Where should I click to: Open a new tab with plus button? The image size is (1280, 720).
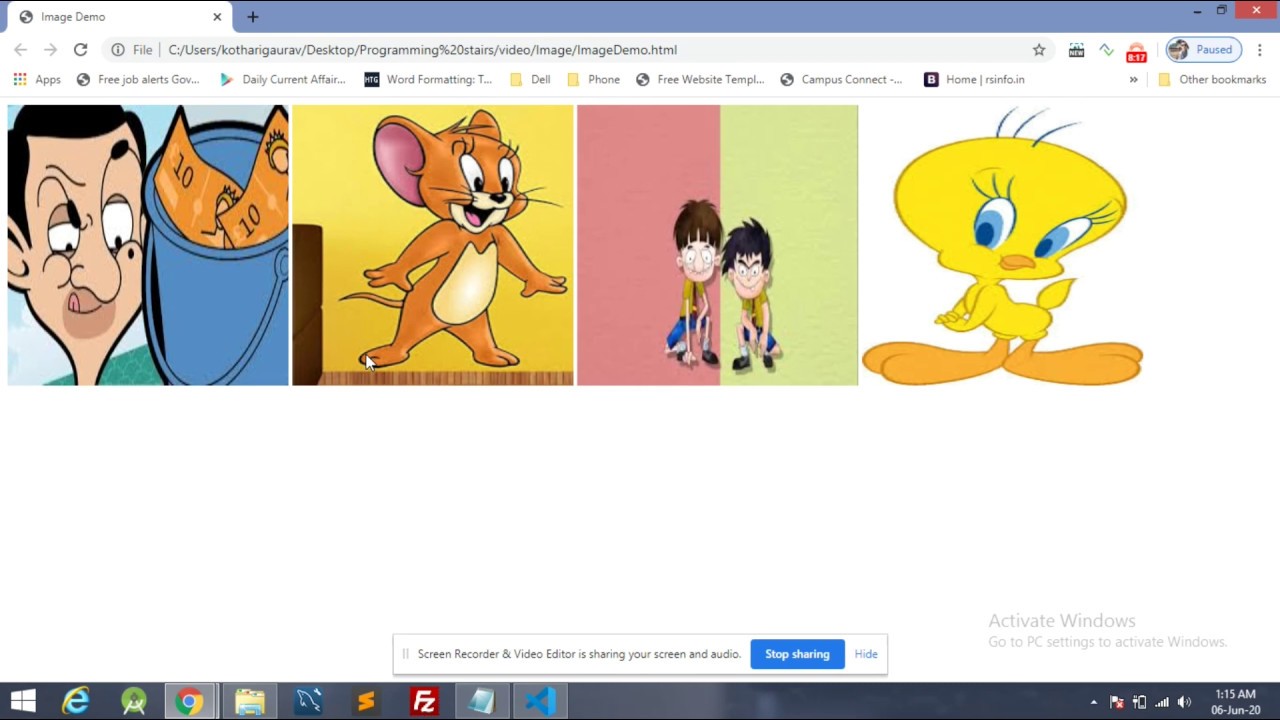[x=253, y=17]
